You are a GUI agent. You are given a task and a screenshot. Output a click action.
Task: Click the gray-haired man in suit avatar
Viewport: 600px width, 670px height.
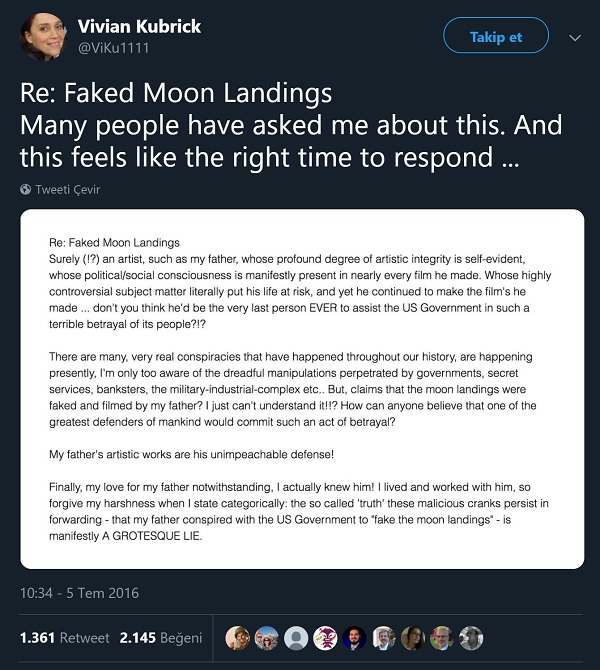(383, 637)
